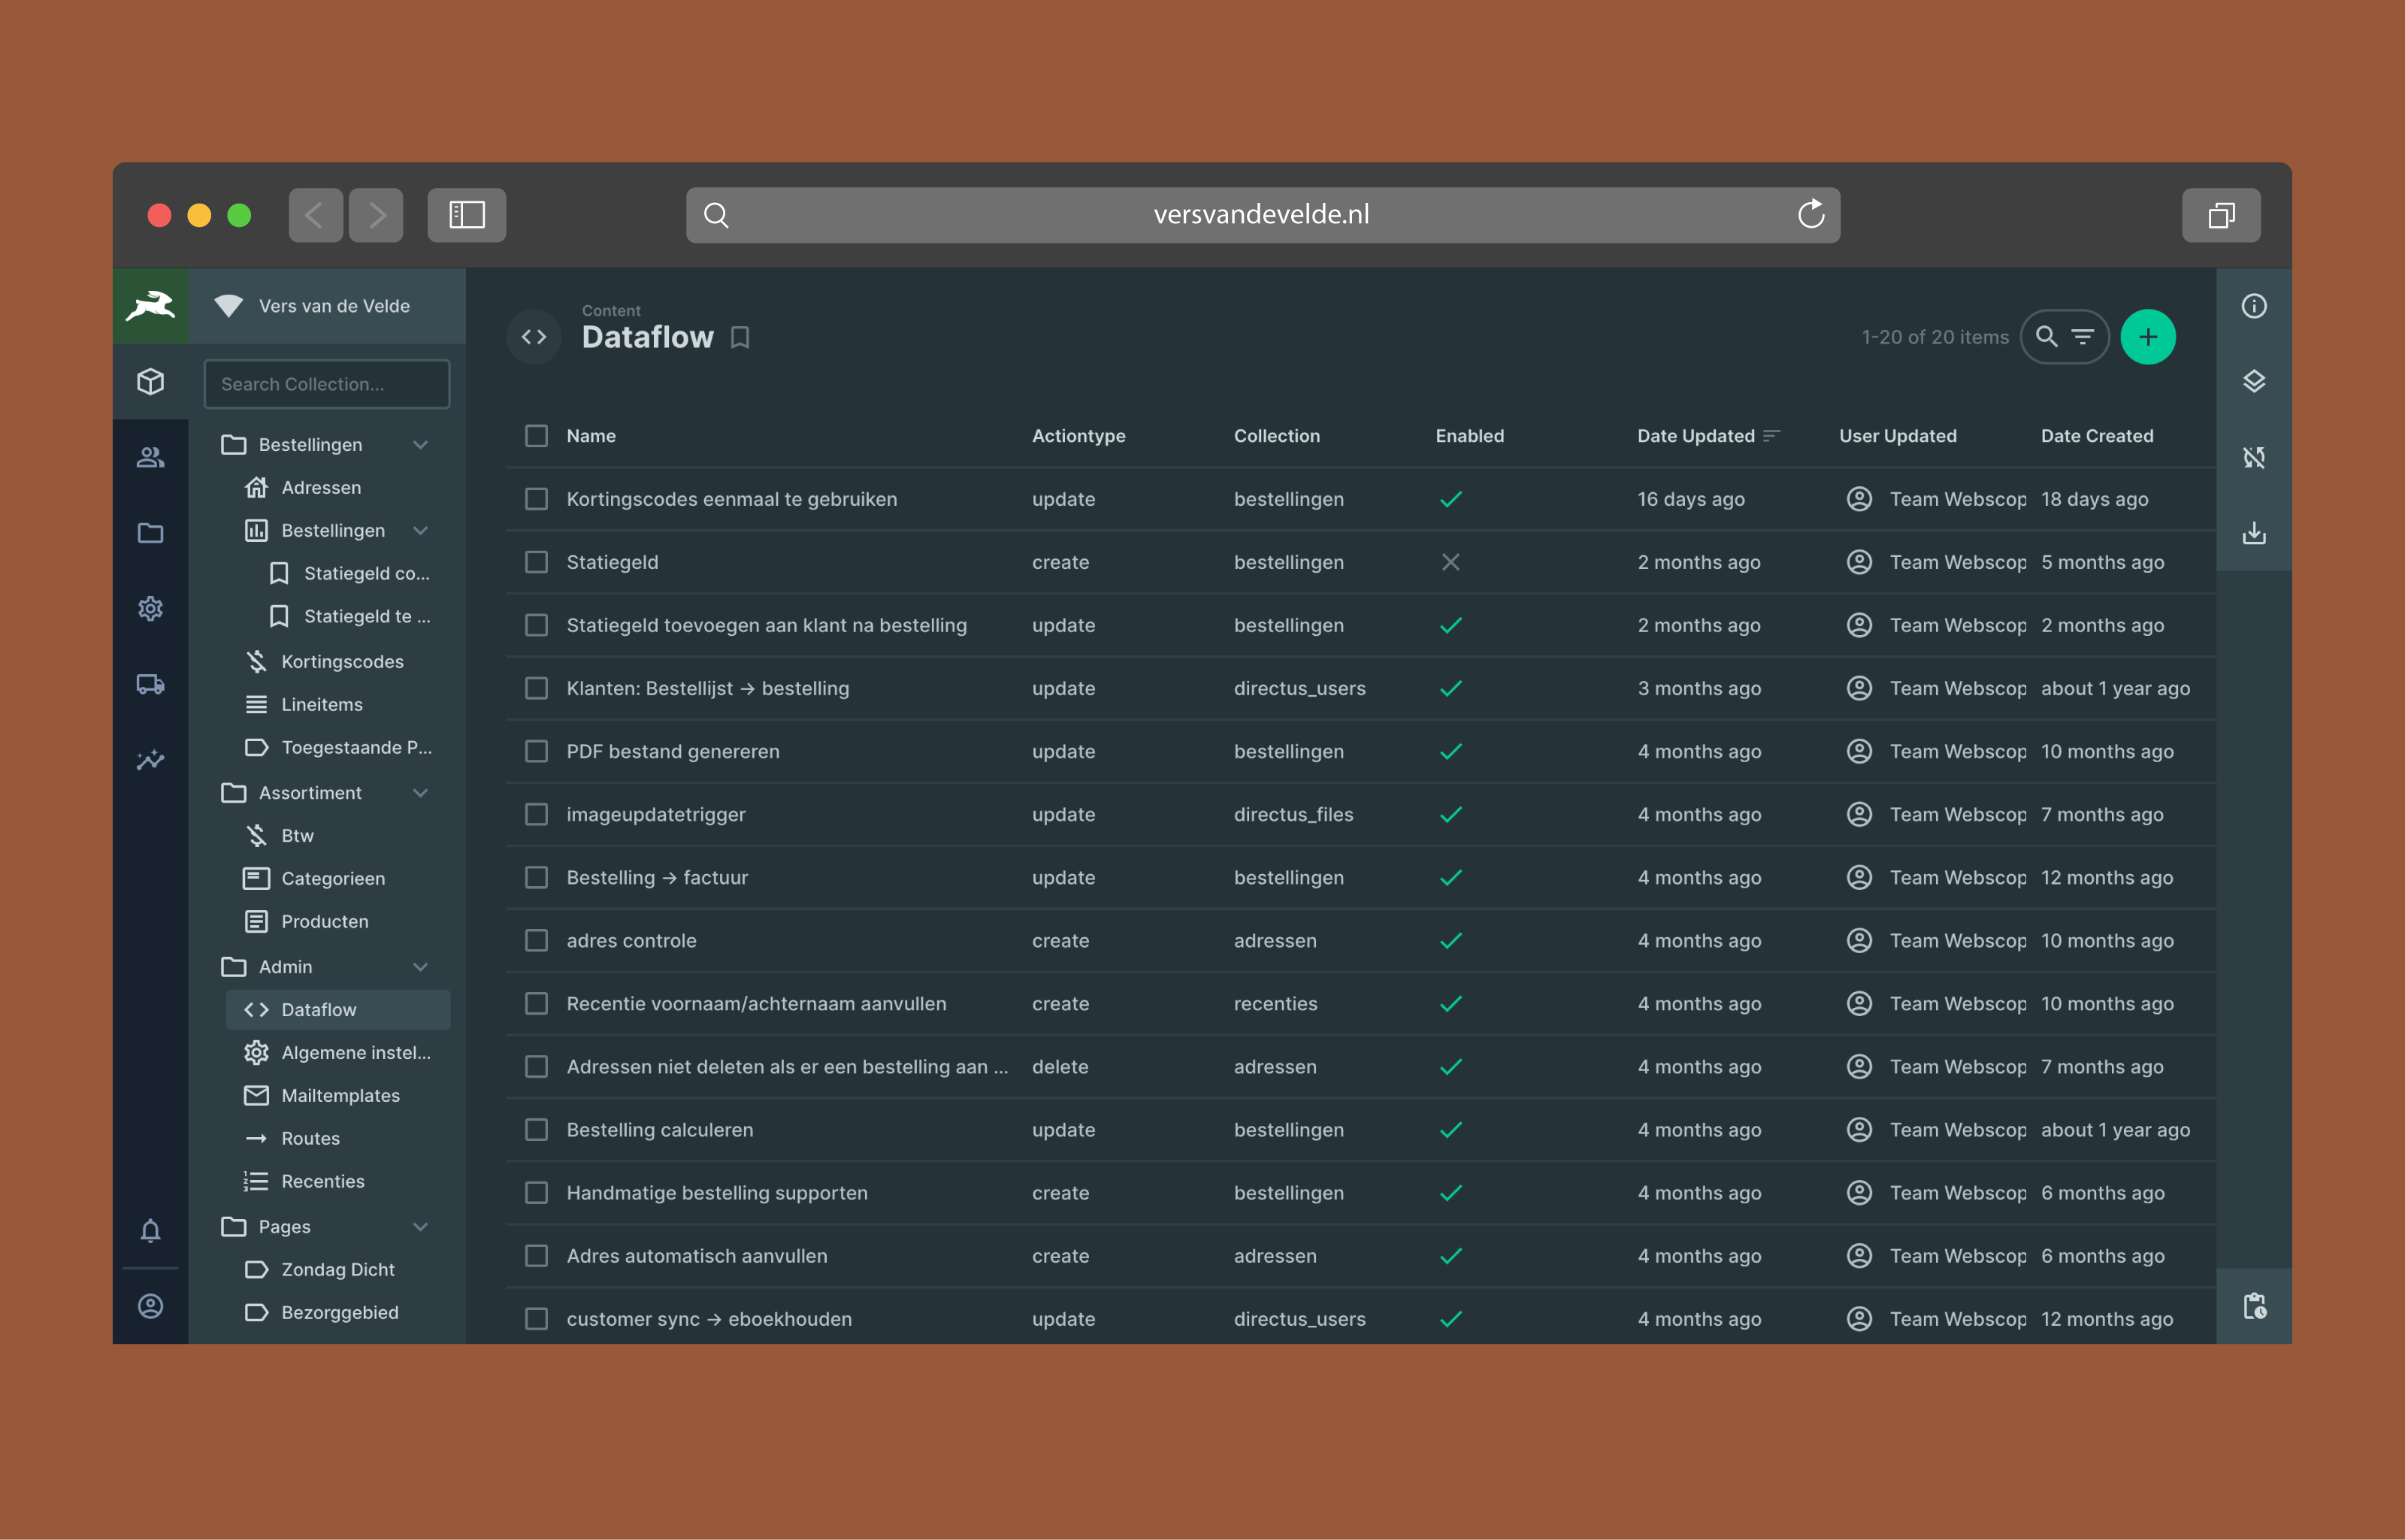
Task: Open the PDF bestand genereren item
Action: 672,751
